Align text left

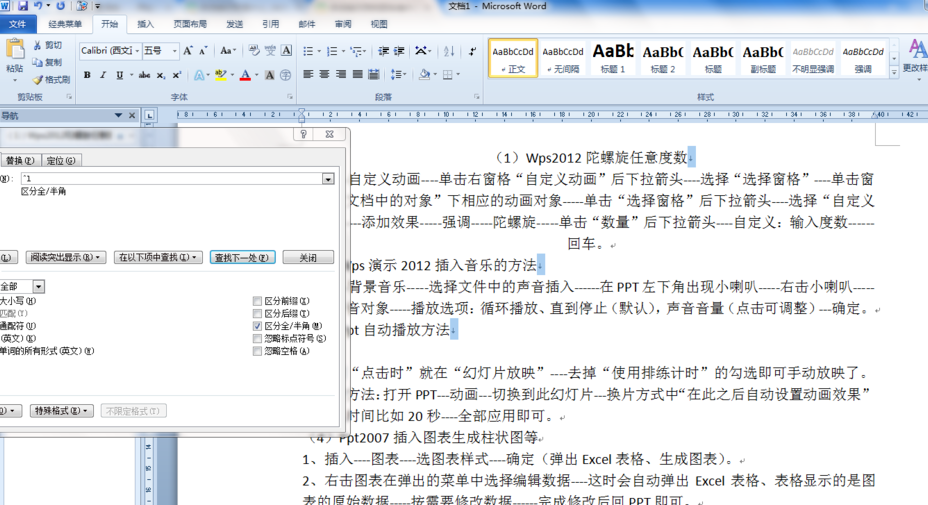tap(308, 75)
